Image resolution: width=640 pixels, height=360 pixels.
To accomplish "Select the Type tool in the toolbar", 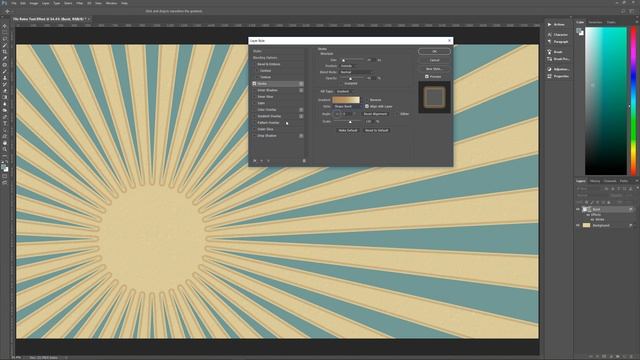I will pyautogui.click(x=5, y=123).
